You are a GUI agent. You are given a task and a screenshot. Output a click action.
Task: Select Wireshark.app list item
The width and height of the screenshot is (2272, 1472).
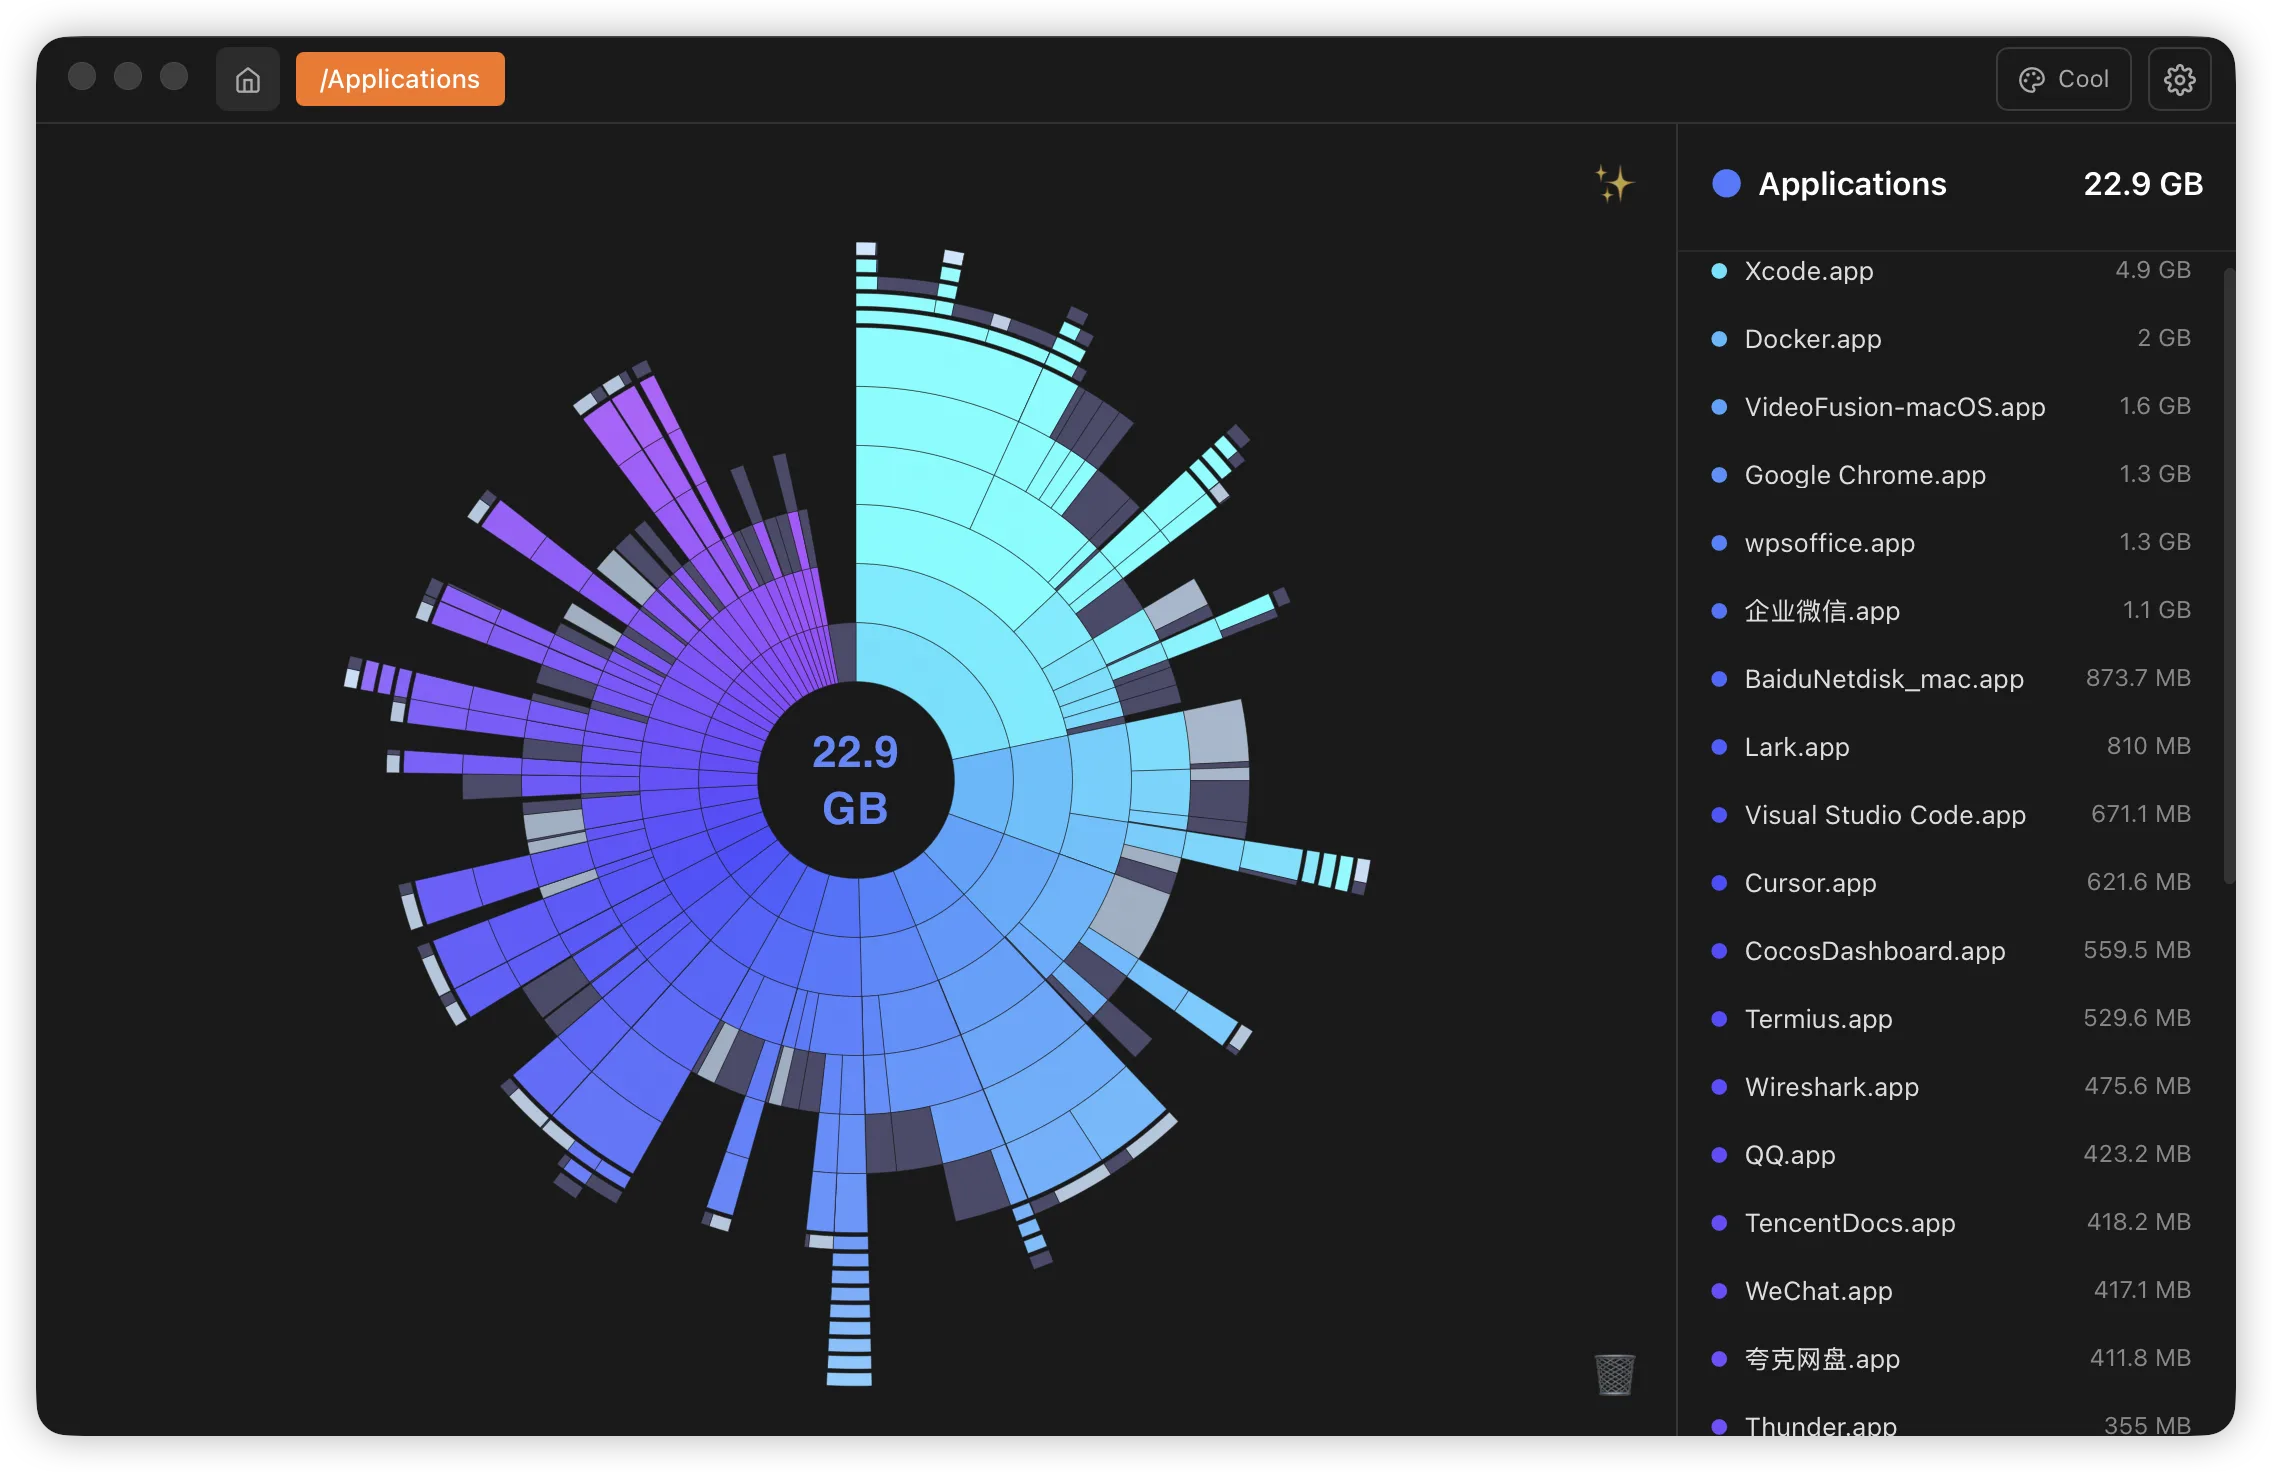pyautogui.click(x=1831, y=1087)
